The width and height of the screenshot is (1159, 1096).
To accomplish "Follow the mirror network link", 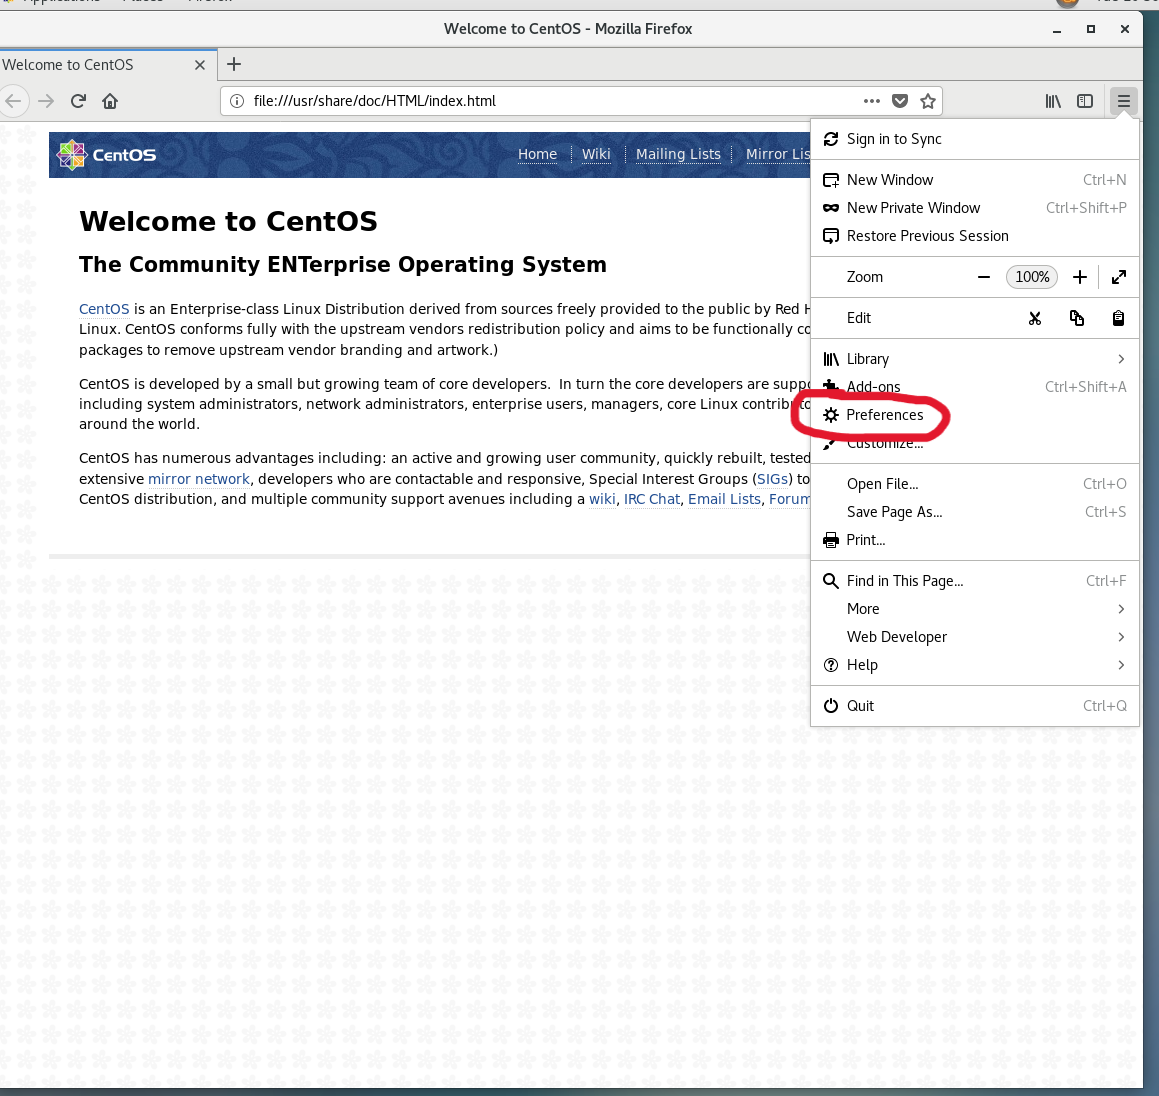I will (199, 479).
